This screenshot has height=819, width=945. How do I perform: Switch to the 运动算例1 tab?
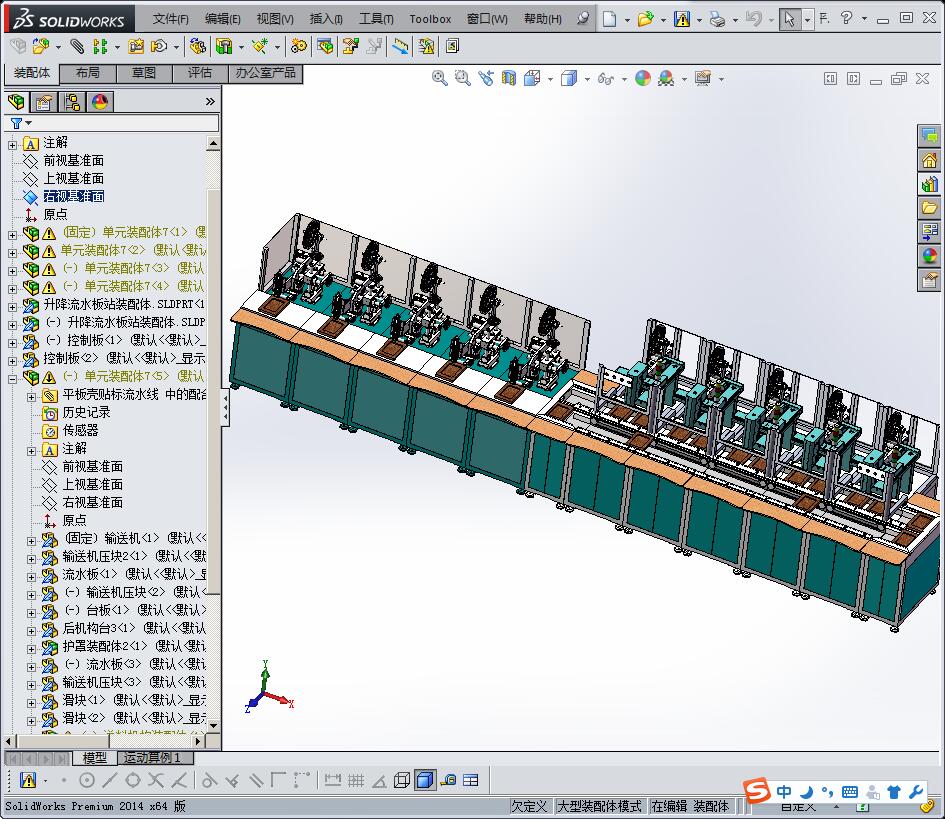coord(155,758)
